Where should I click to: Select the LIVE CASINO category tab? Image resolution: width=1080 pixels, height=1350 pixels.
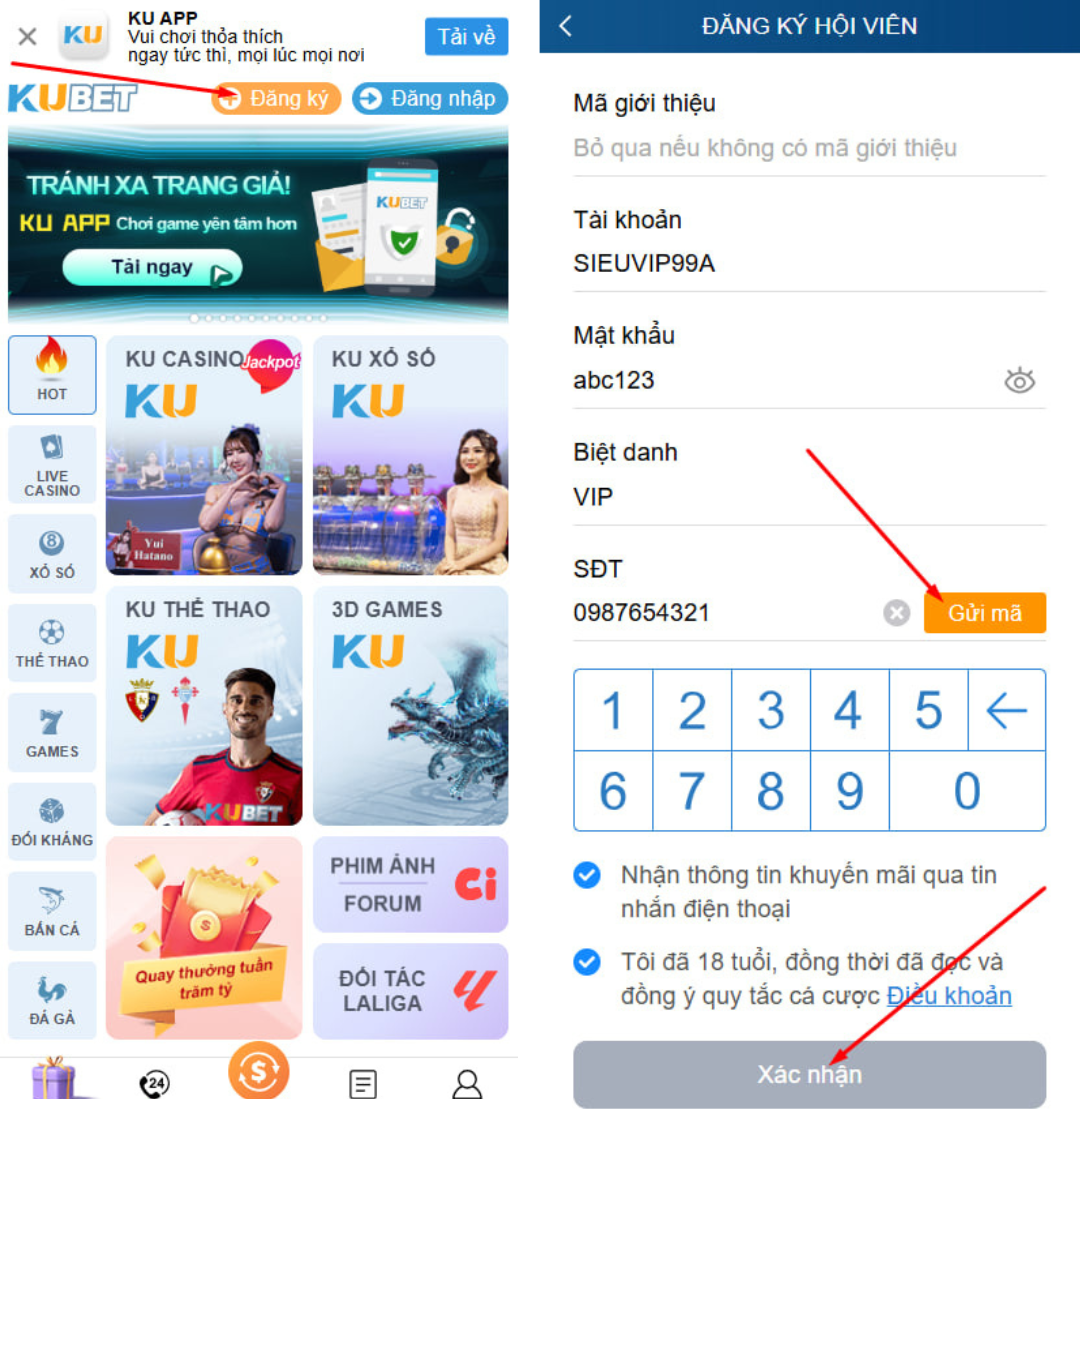pos(52,464)
